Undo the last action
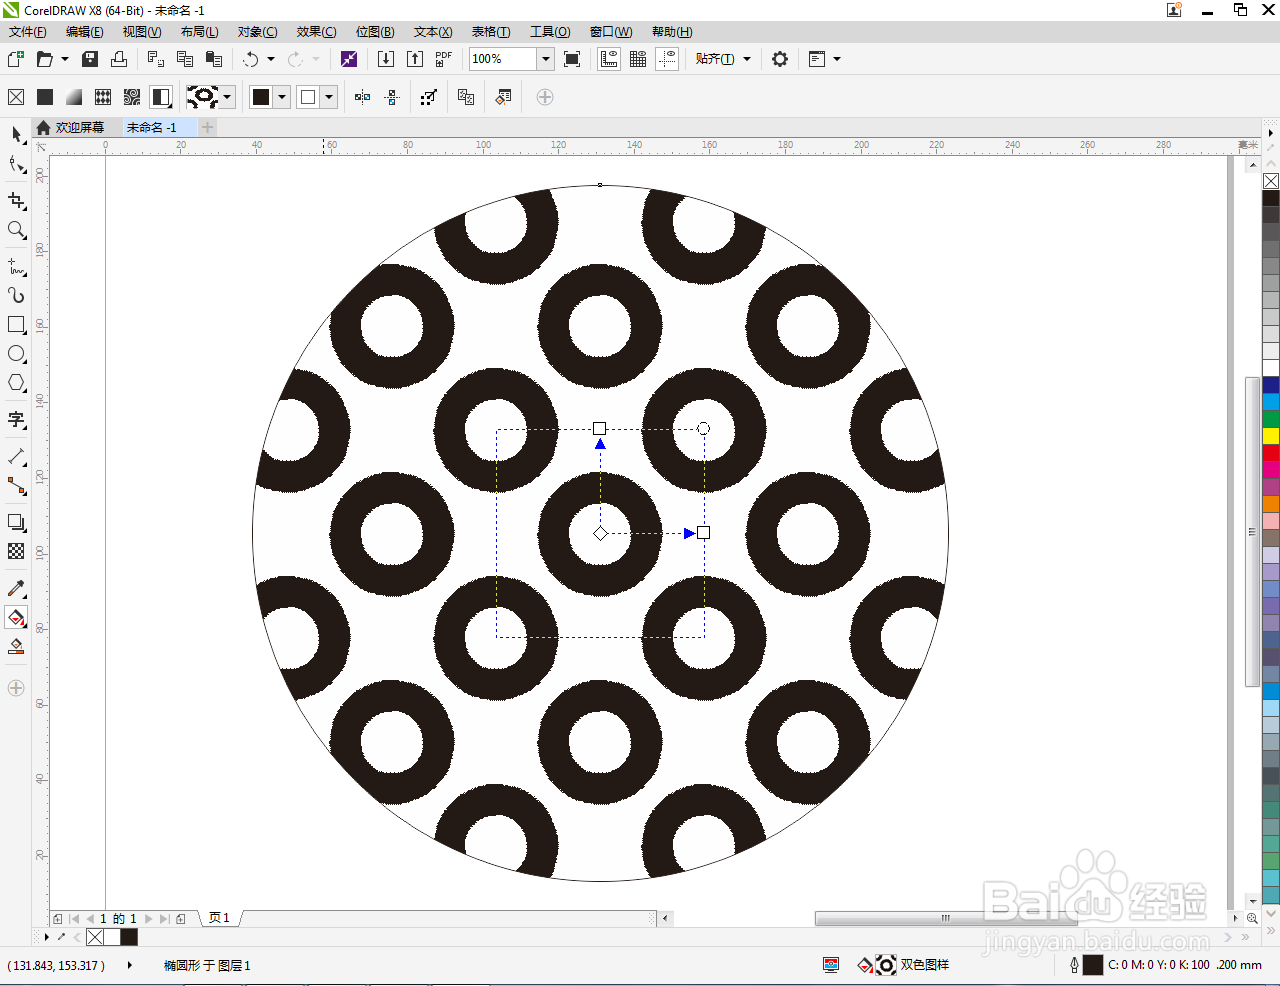This screenshot has width=1280, height=986. coord(251,59)
